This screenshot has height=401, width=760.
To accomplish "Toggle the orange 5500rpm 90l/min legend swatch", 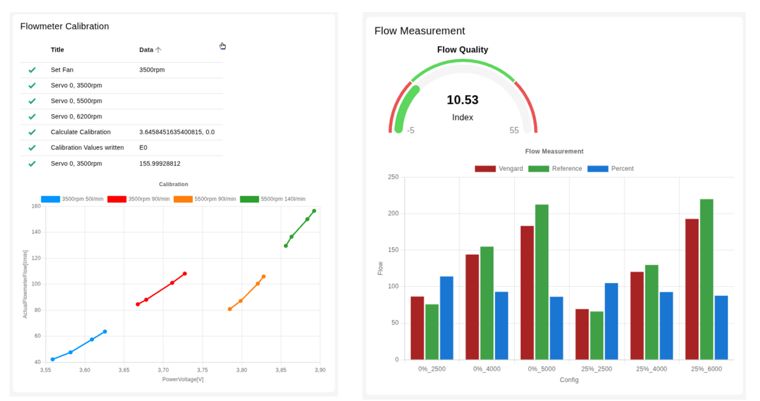I will point(183,199).
